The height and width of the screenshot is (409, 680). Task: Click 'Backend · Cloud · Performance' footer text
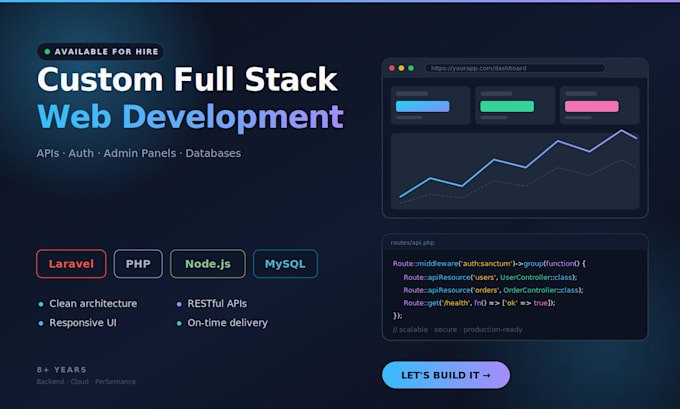point(86,382)
